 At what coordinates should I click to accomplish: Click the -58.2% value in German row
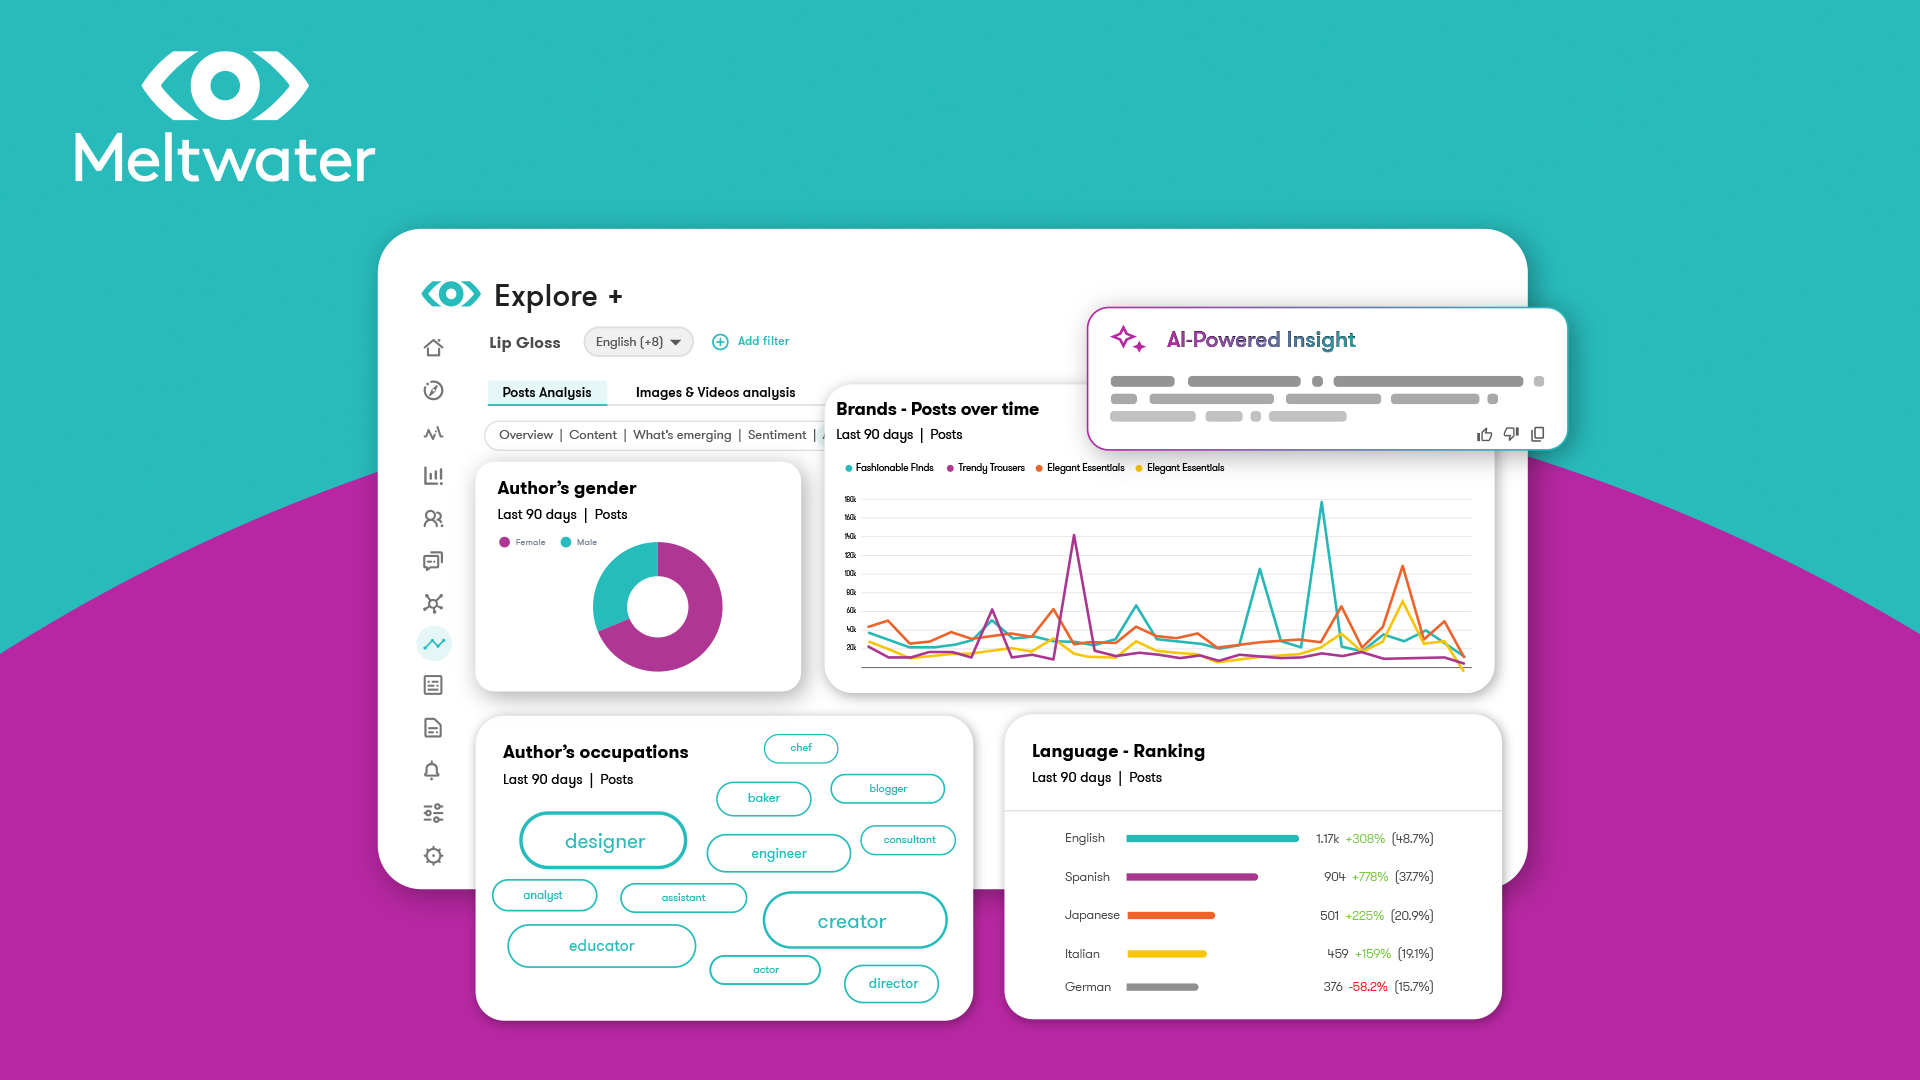tap(1368, 987)
